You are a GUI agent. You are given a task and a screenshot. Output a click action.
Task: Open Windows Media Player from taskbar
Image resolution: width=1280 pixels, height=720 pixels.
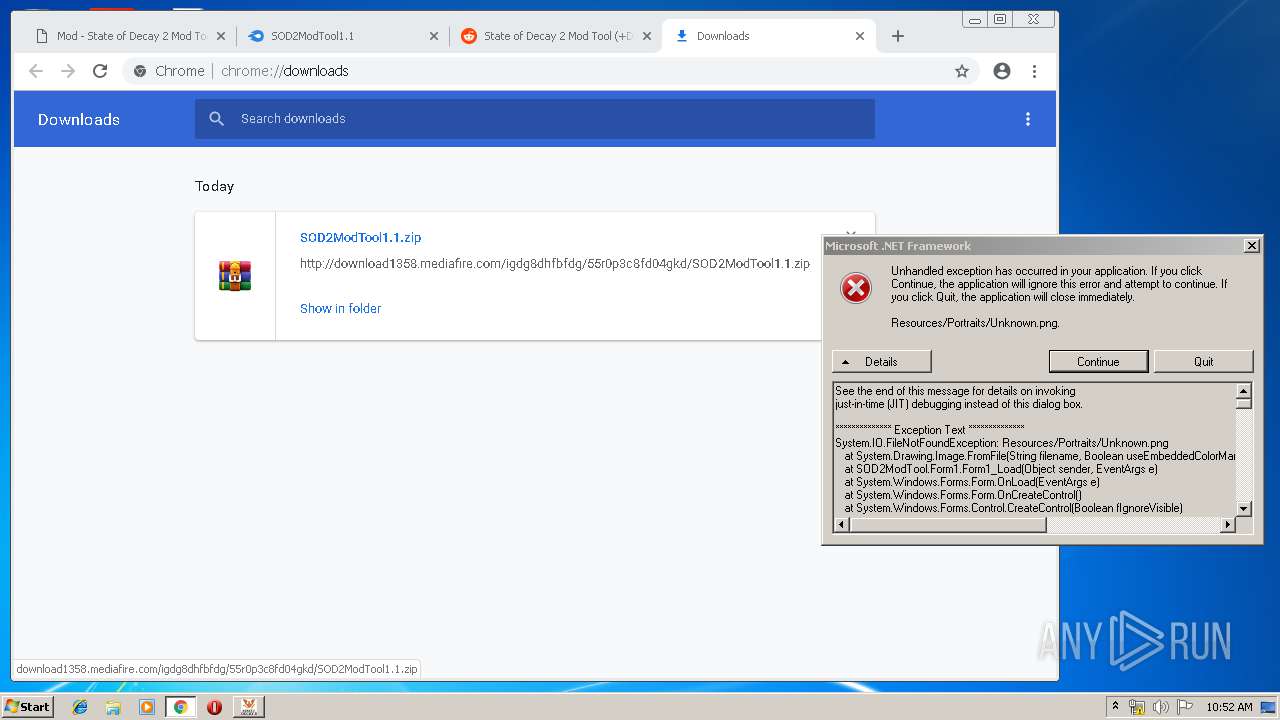147,707
